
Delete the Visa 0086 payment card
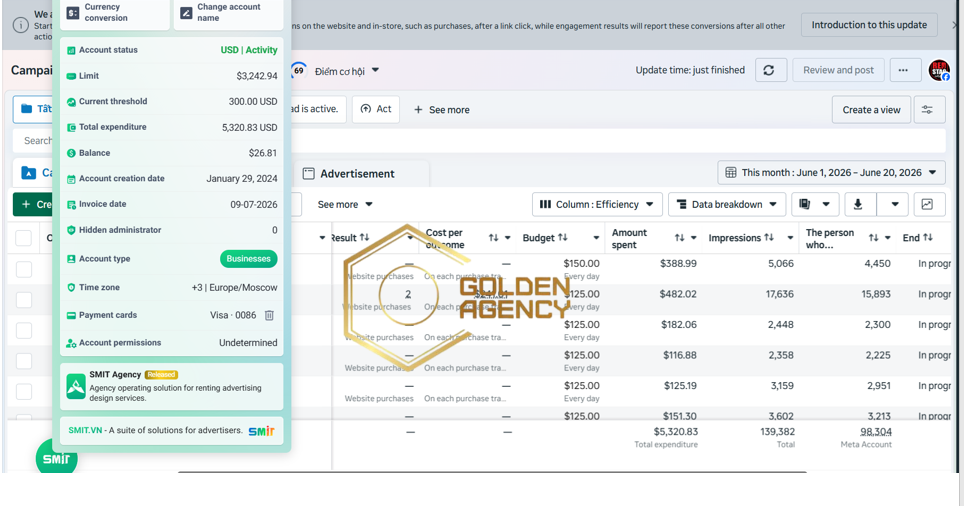click(x=269, y=315)
